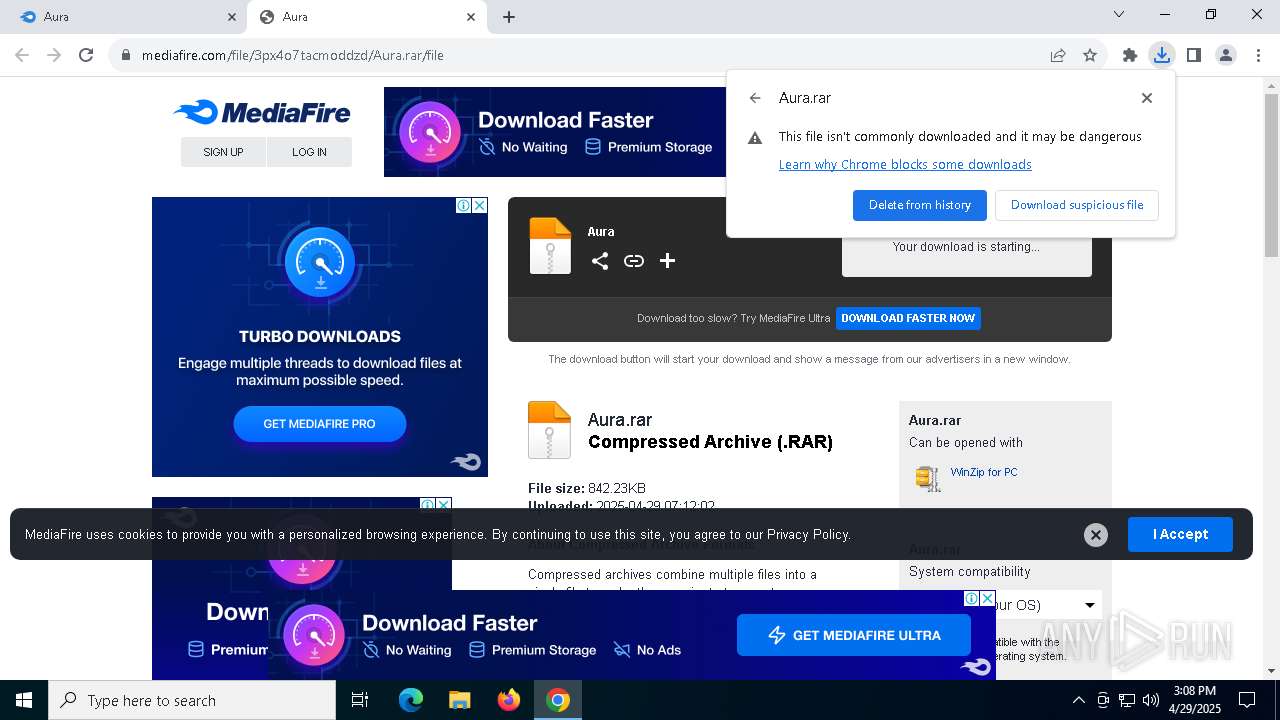Open the Chrome downloads tray icon

tap(1162, 55)
